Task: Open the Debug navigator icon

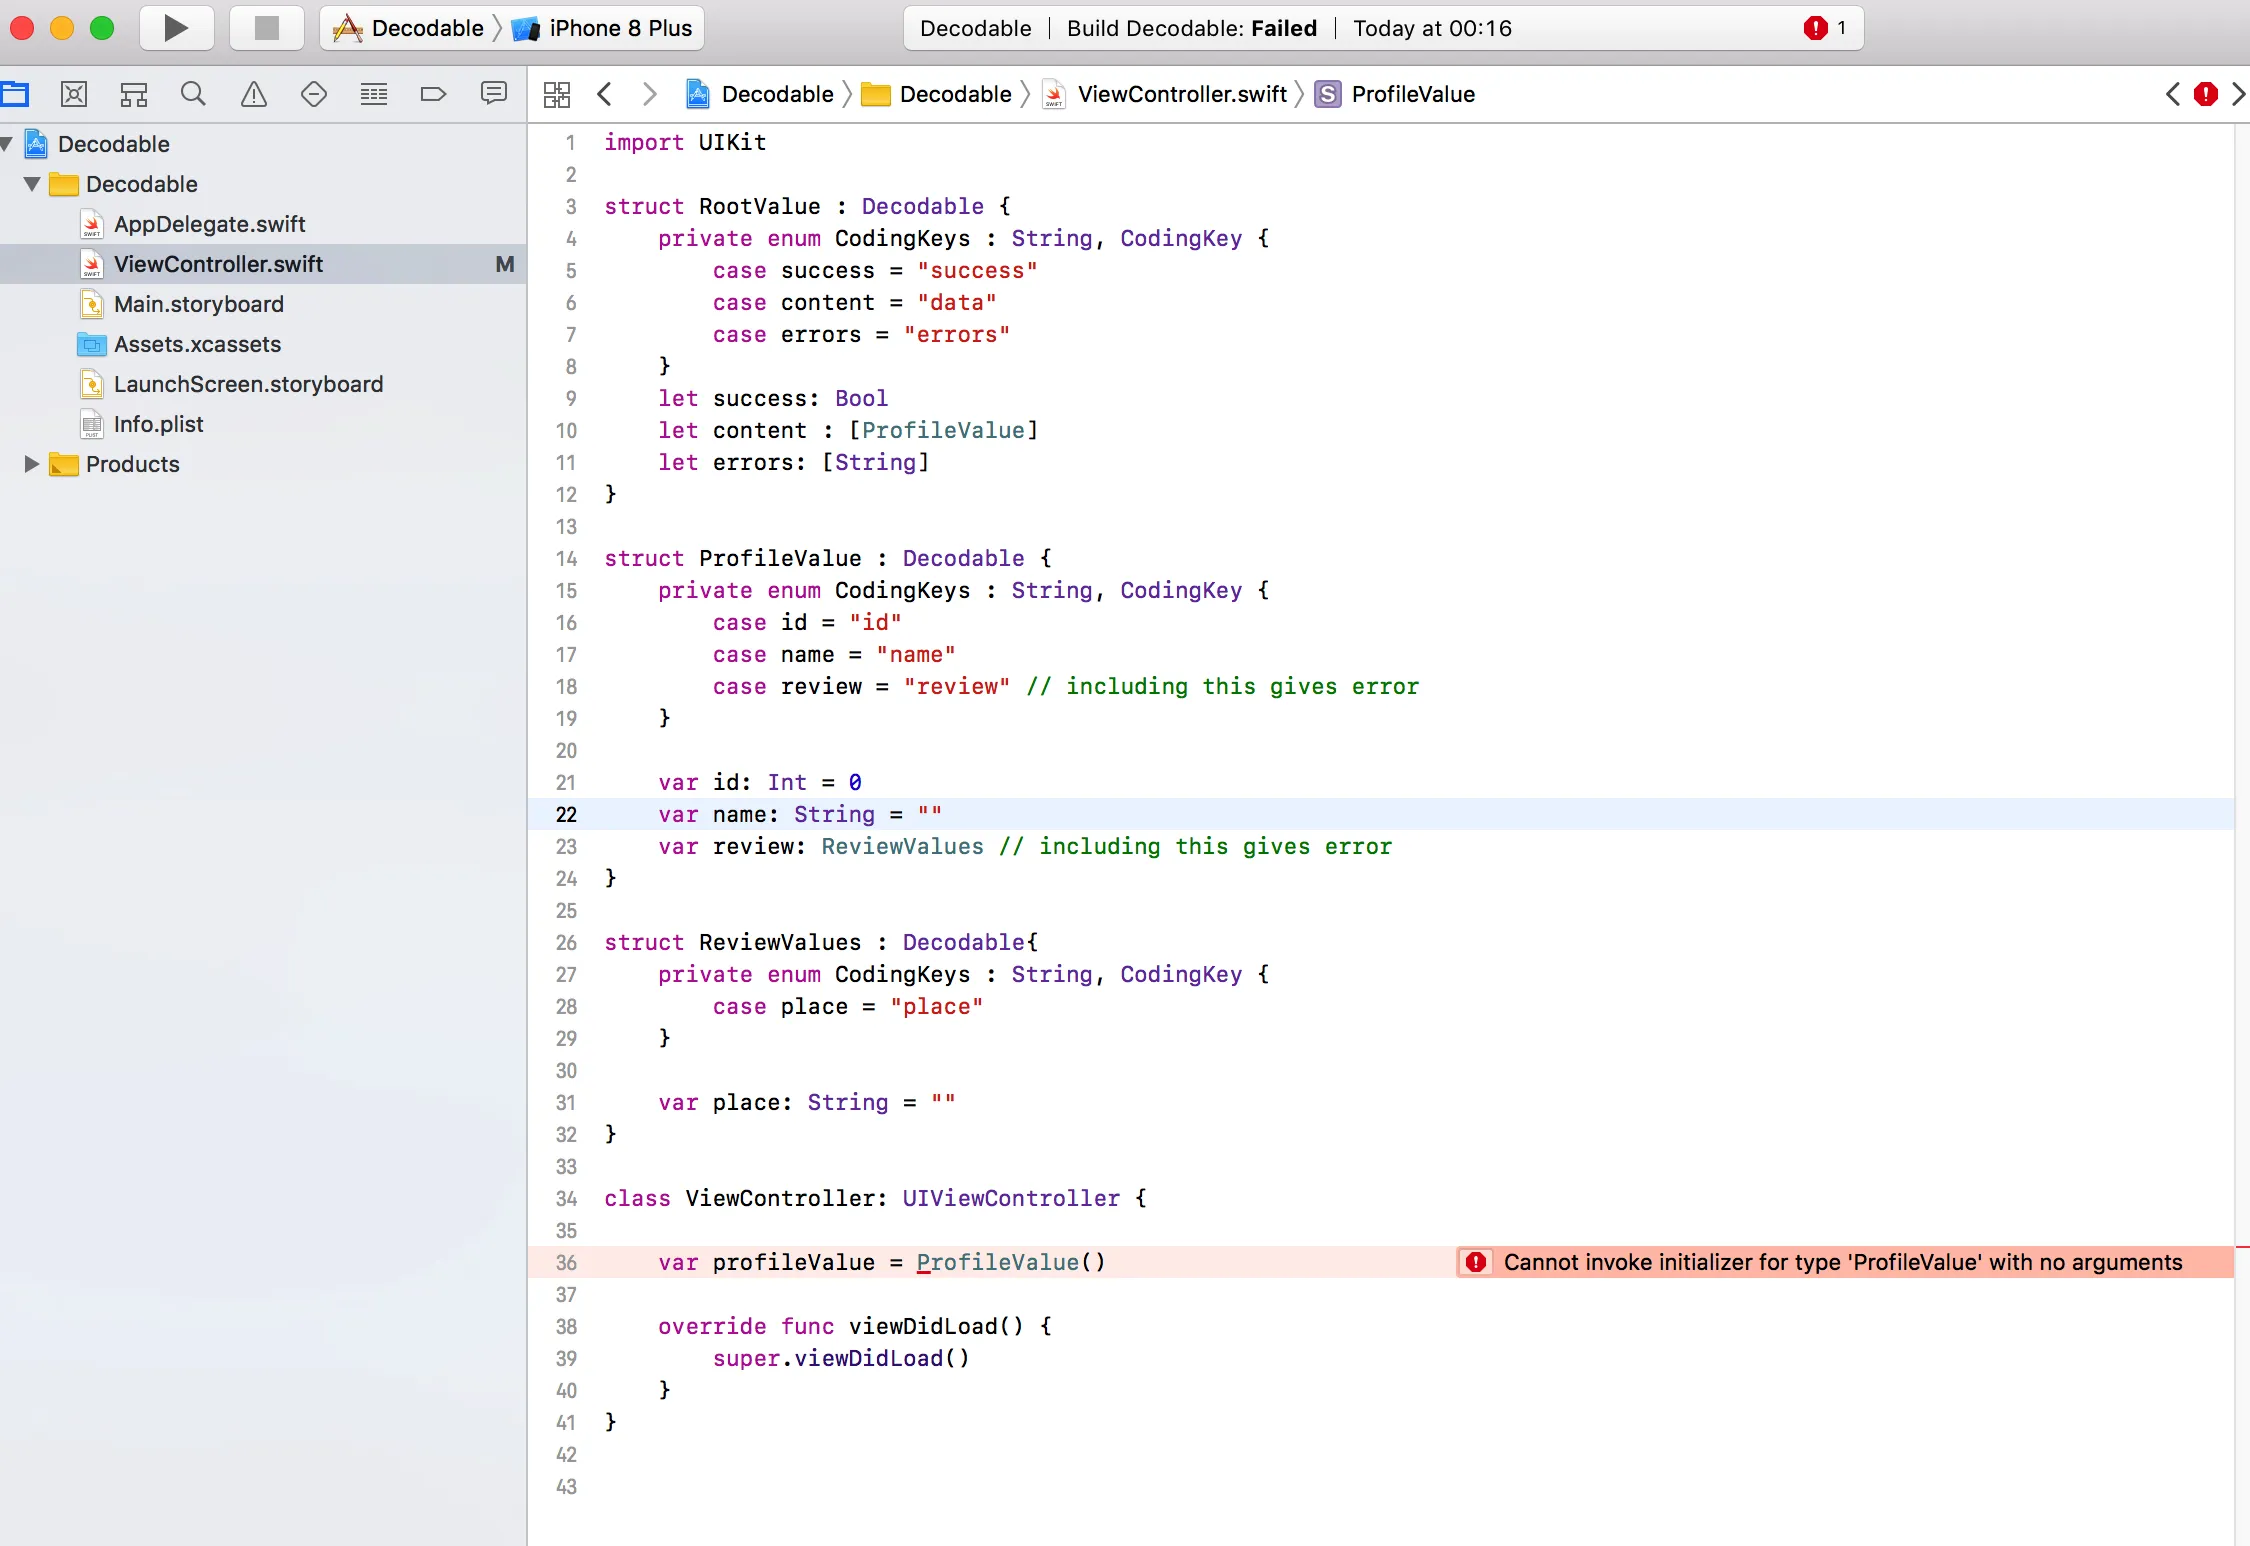Action: 374,94
